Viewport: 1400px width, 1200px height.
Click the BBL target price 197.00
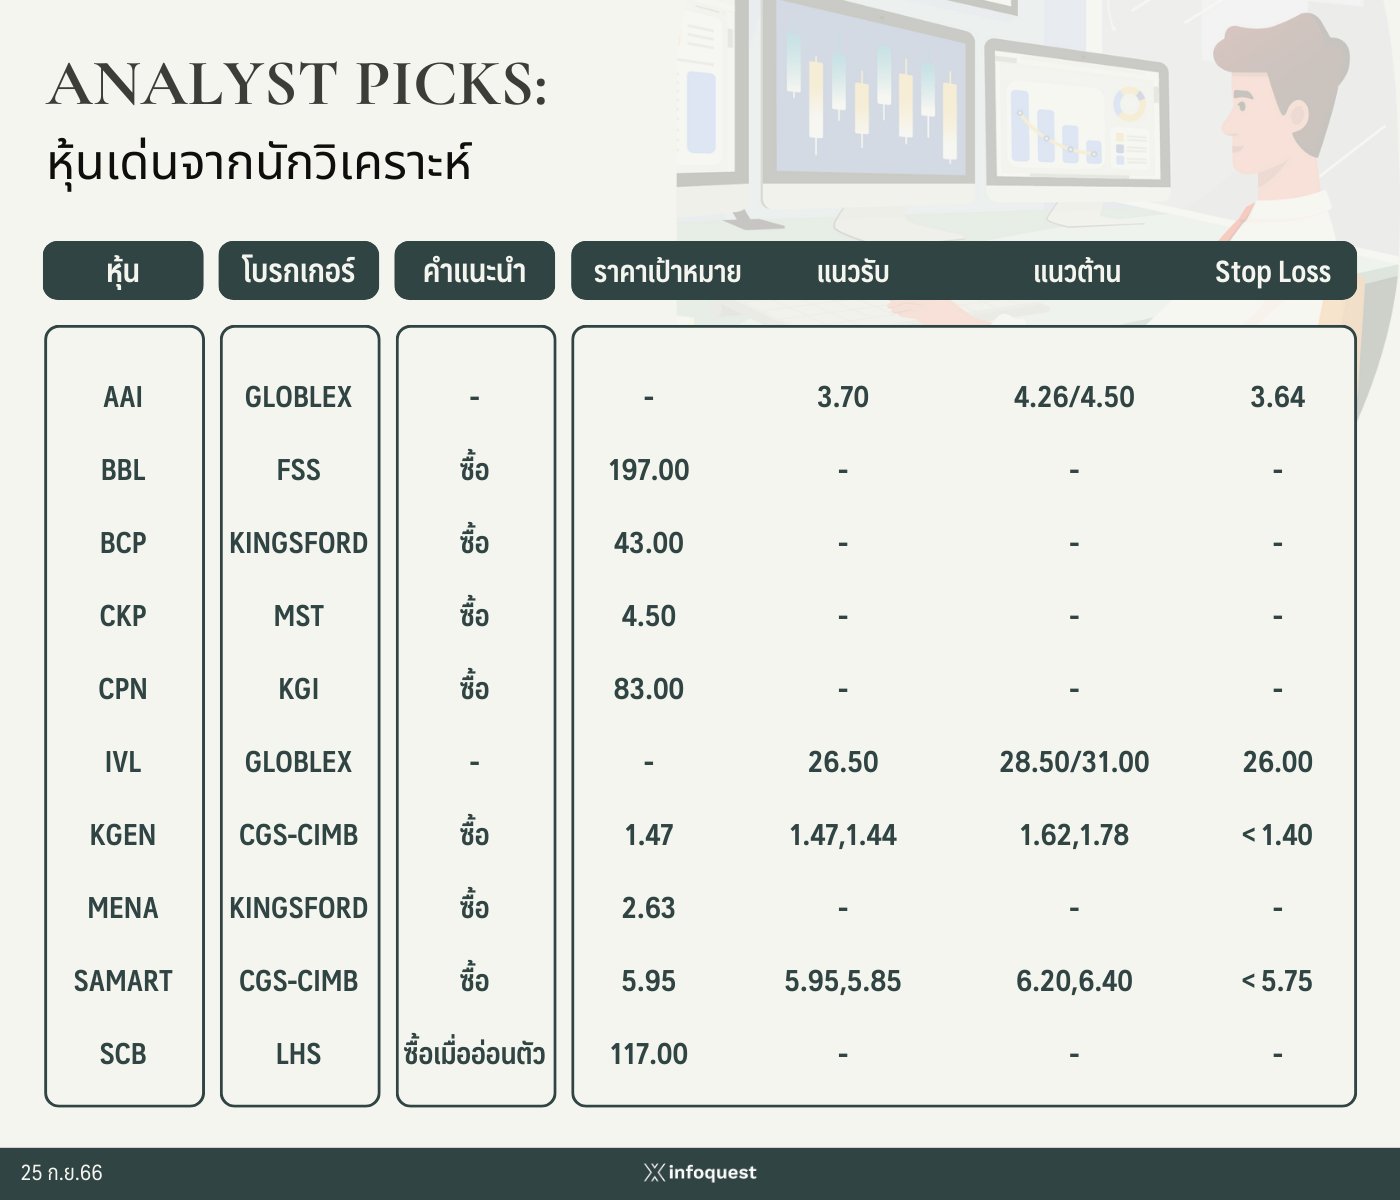649,470
